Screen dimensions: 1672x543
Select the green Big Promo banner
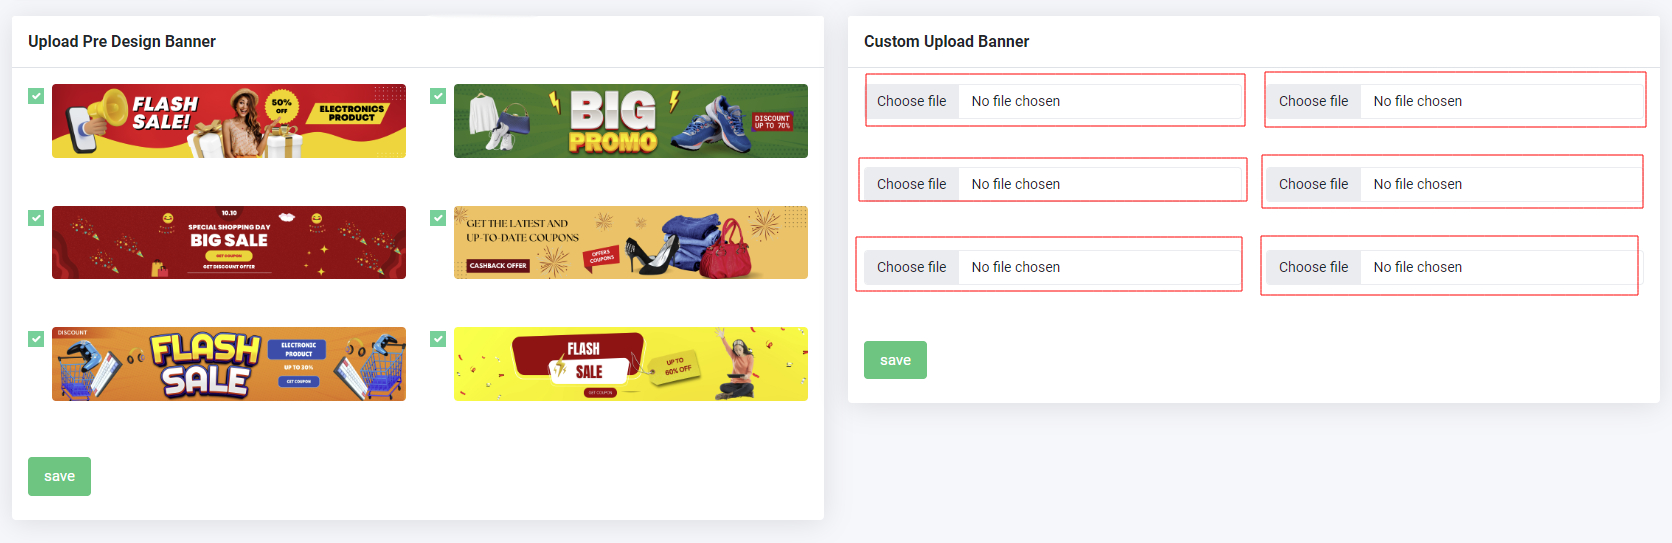(x=631, y=121)
